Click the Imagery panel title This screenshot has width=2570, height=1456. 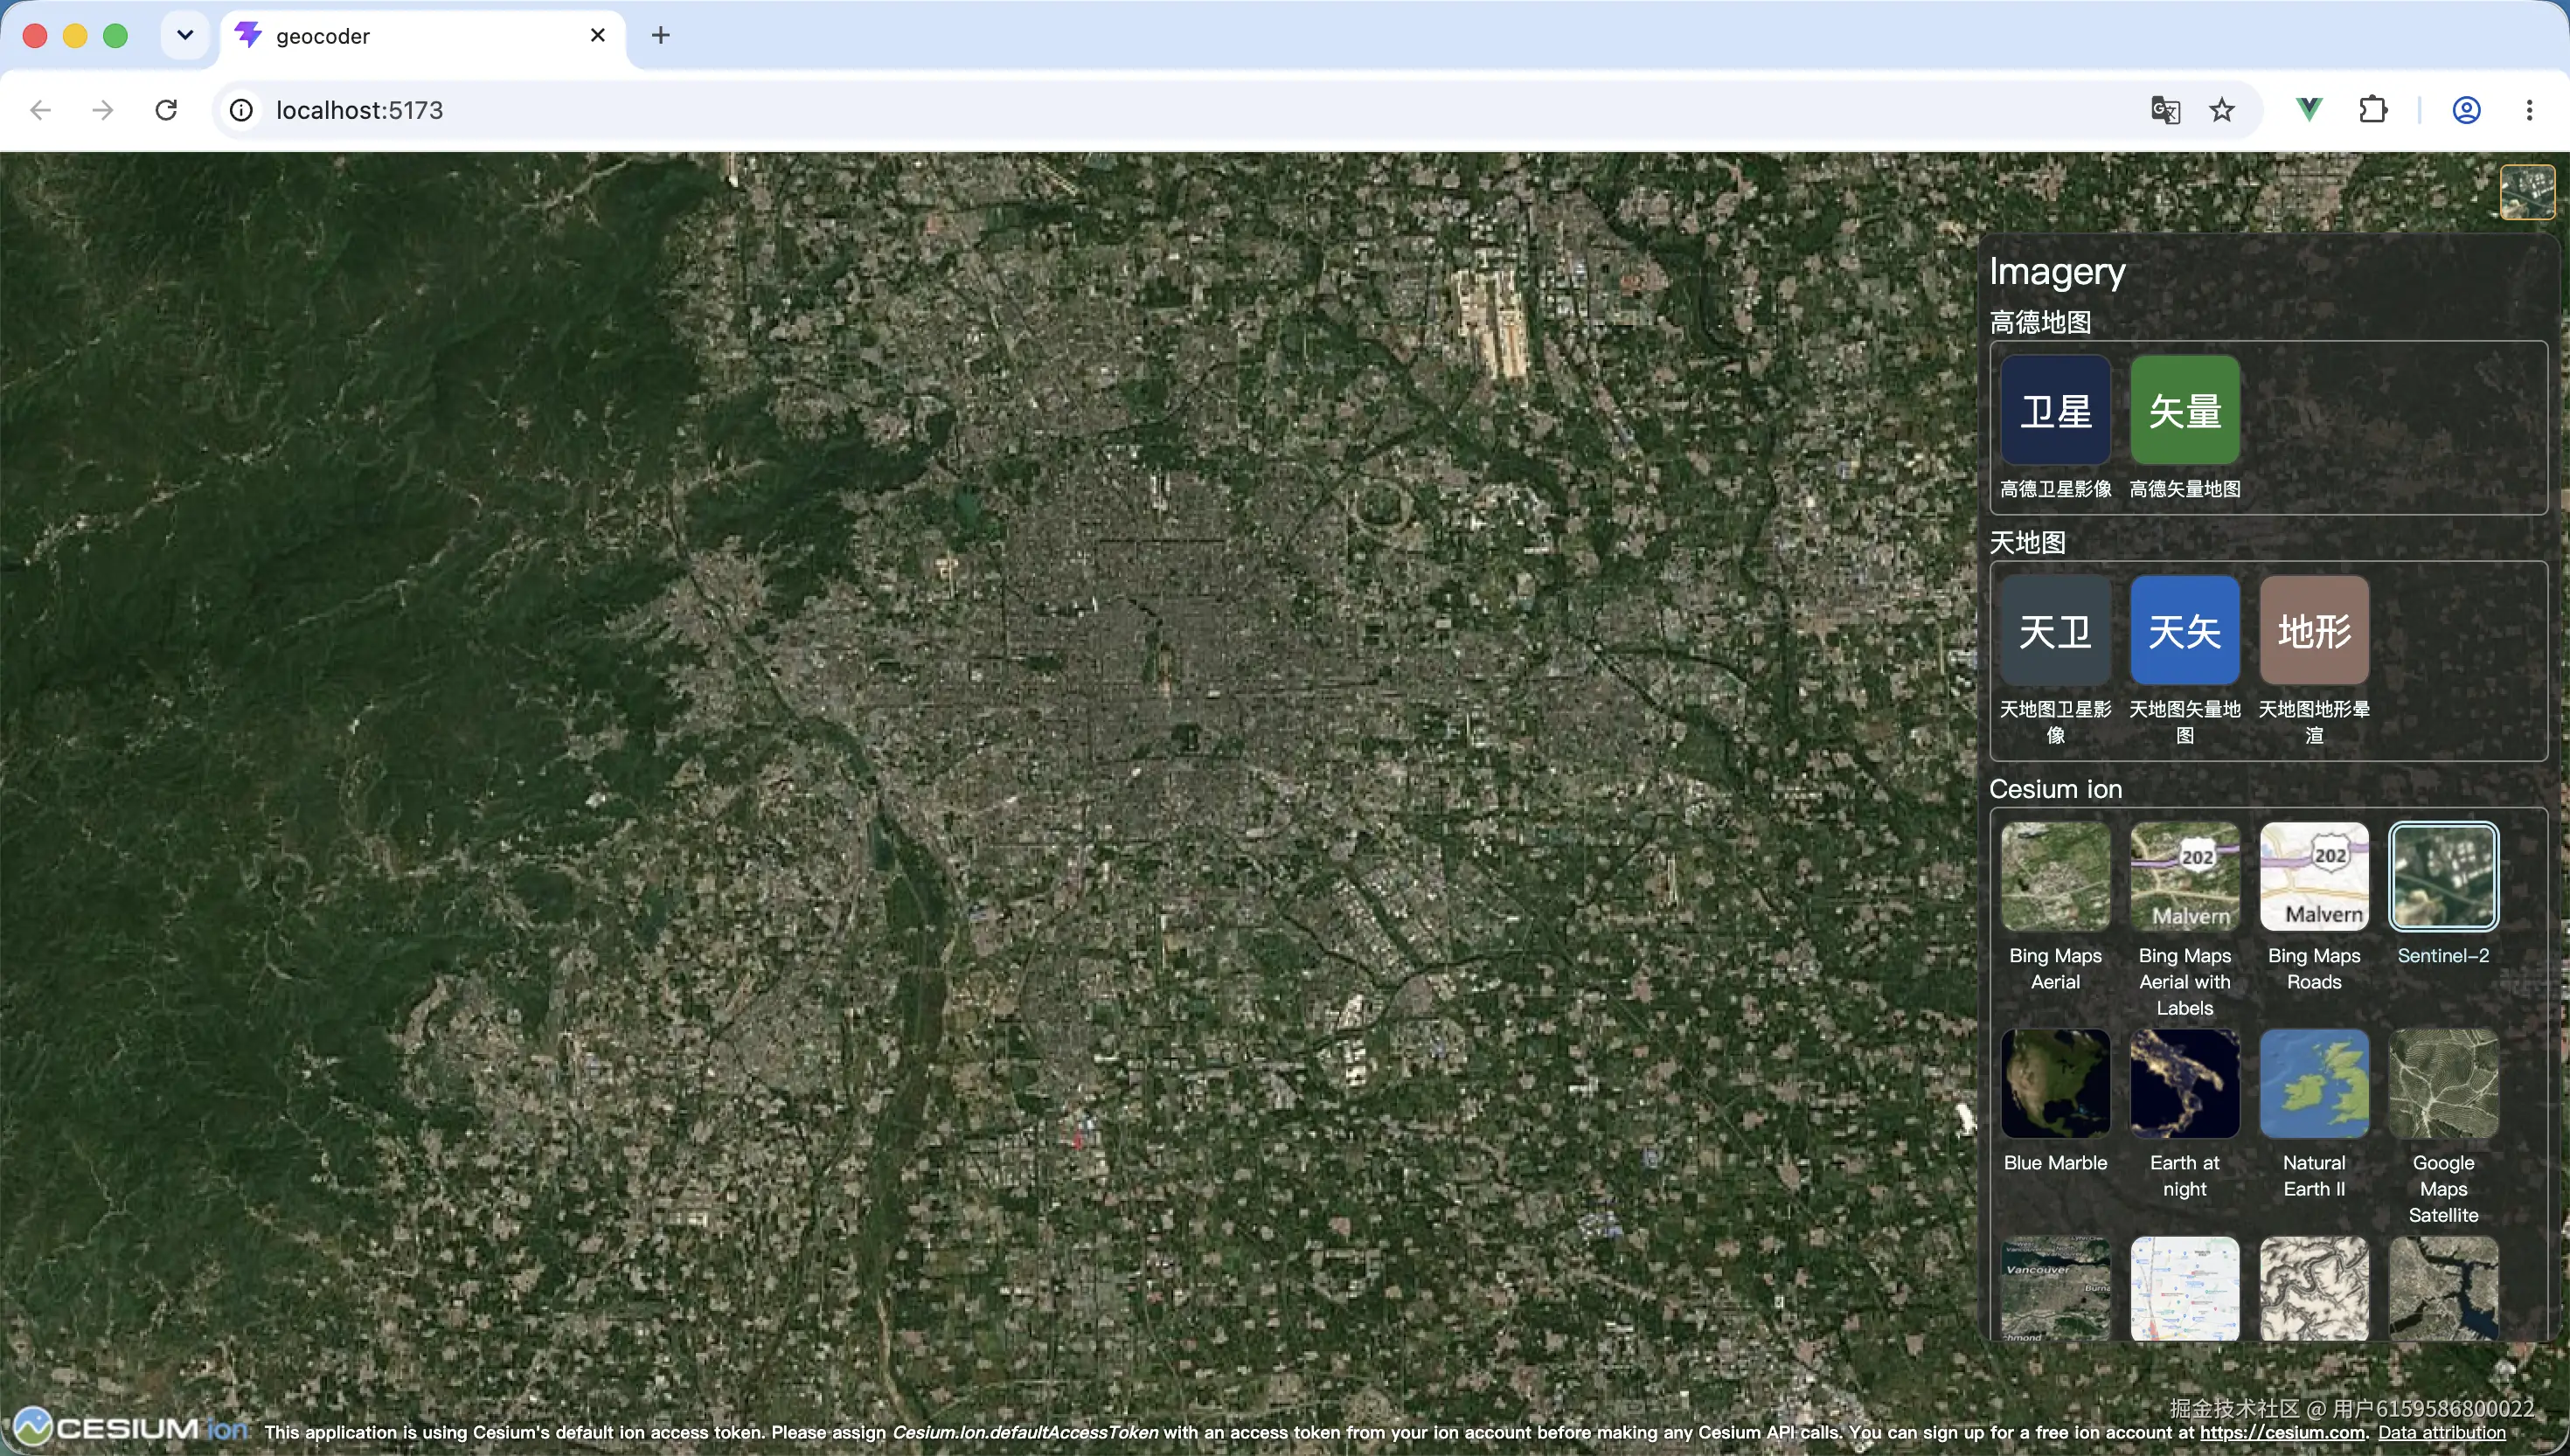(x=2057, y=271)
